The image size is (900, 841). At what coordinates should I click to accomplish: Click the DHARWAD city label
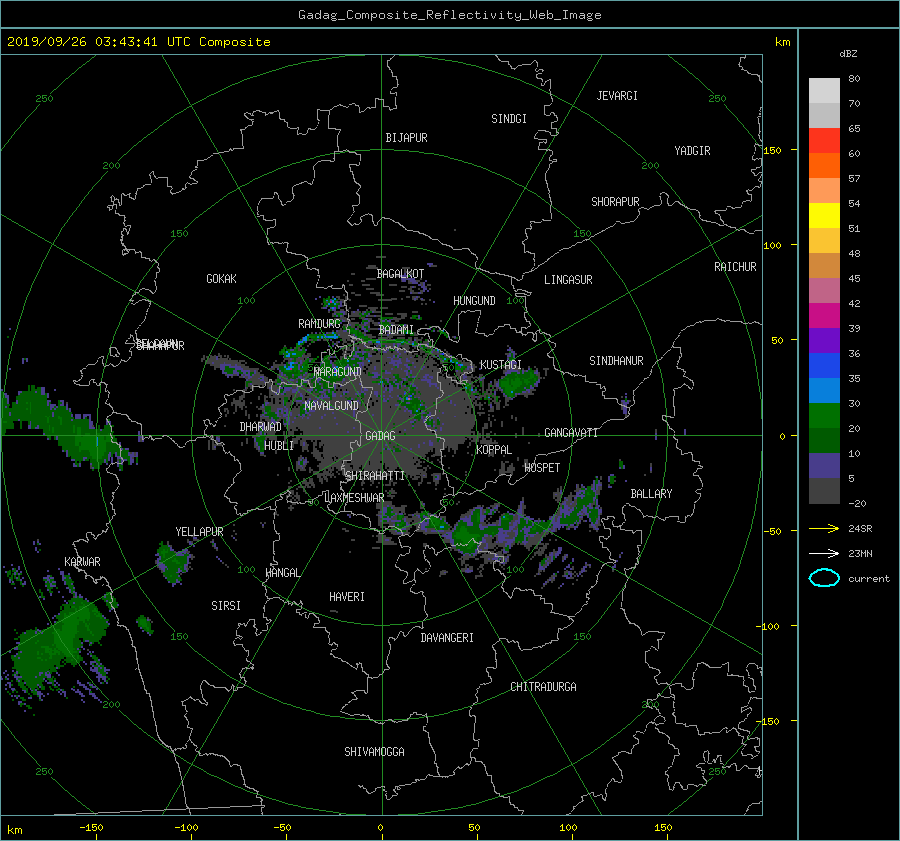point(260,427)
